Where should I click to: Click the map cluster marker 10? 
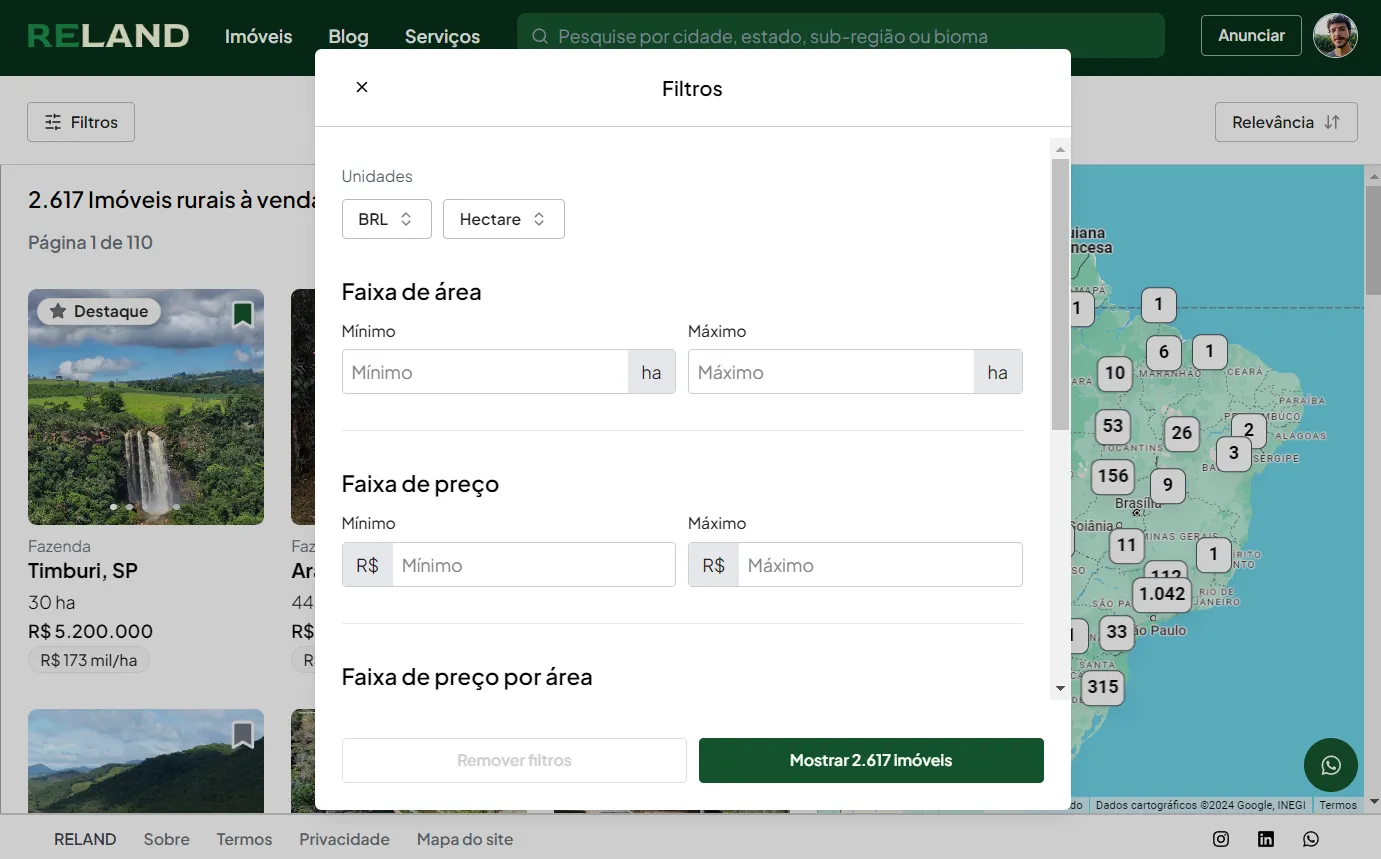pos(1115,374)
